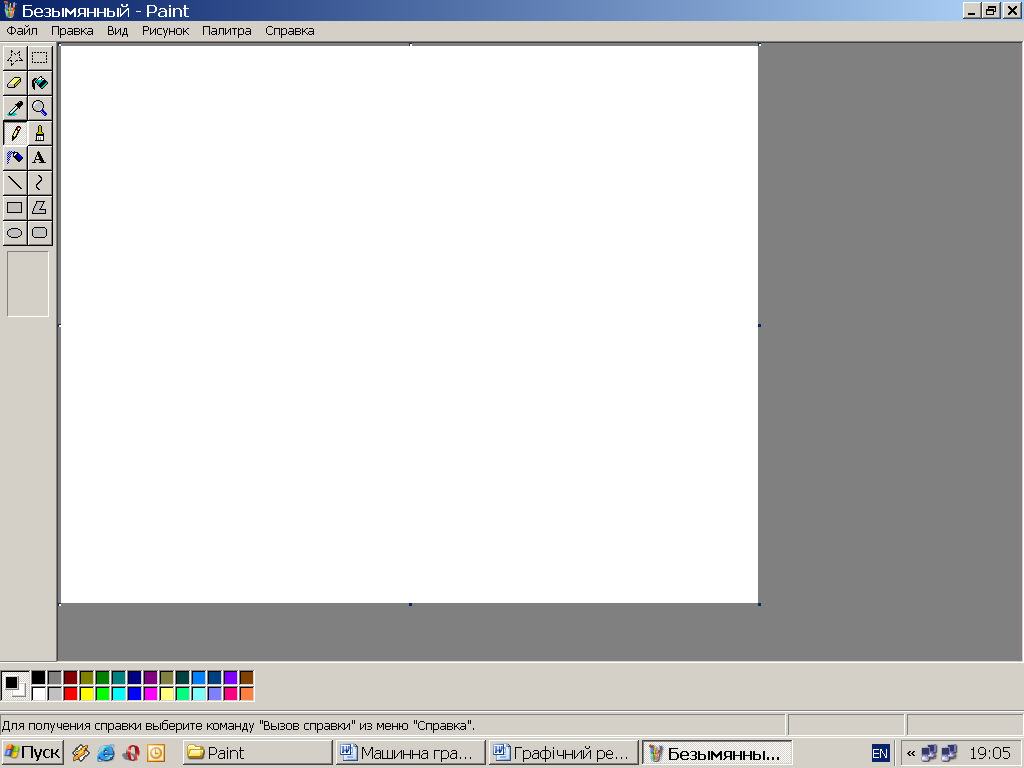1024x768 pixels.
Task: Select the purple swatch in top row
Action: pyautogui.click(x=150, y=677)
